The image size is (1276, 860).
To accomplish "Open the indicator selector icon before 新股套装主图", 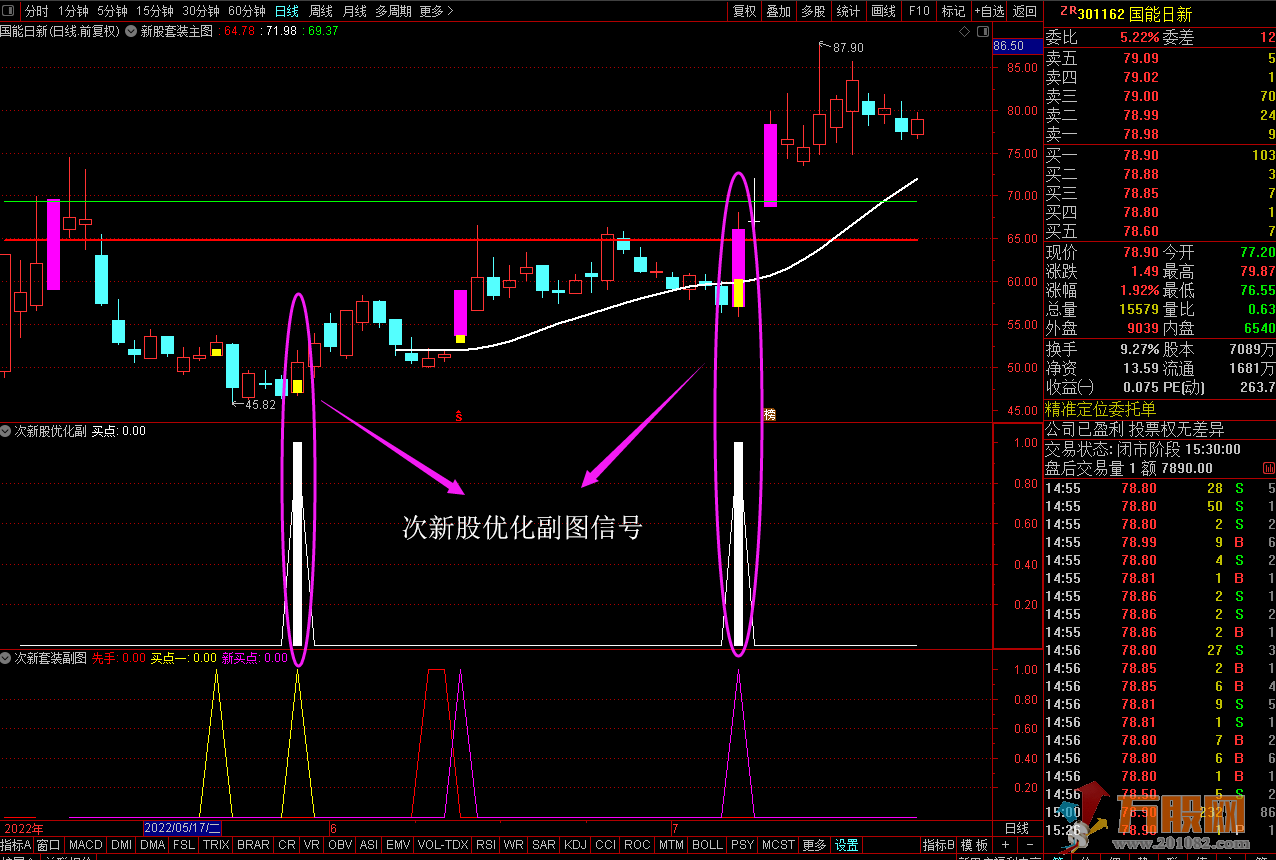I will click(130, 31).
